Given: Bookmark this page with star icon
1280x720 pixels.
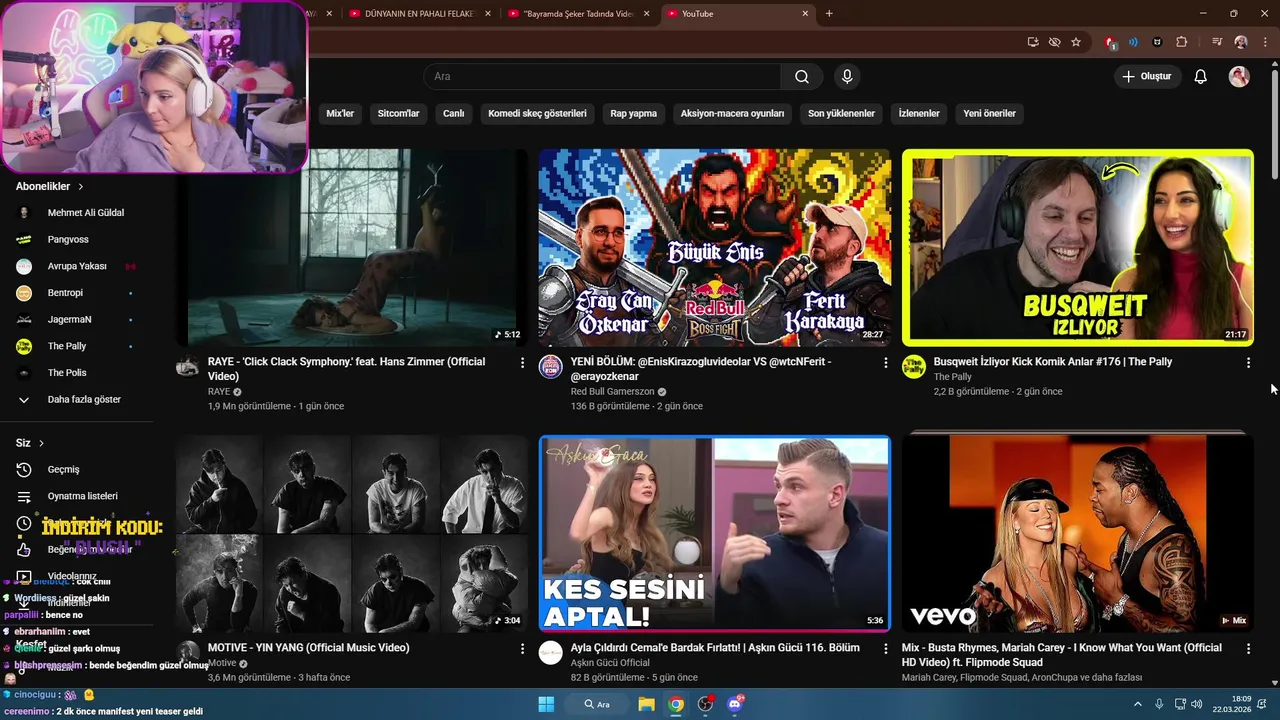Looking at the screenshot, I should point(1076,42).
